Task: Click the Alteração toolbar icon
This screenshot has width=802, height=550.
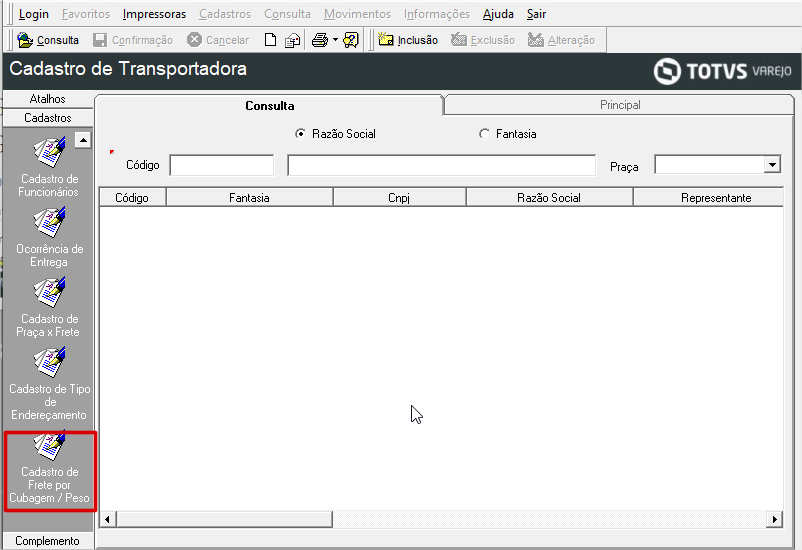Action: coord(536,39)
